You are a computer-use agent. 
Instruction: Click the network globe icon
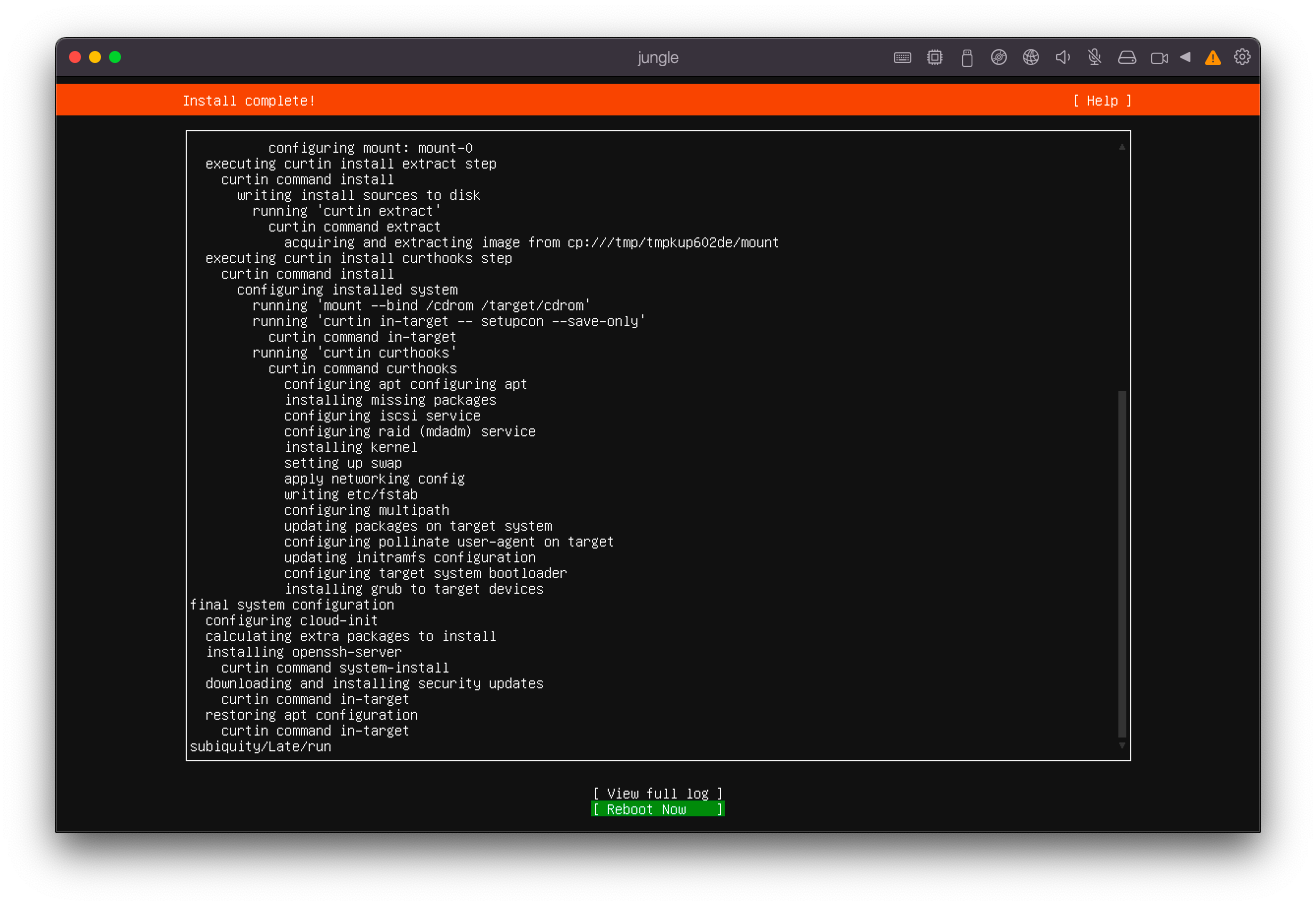click(x=1030, y=58)
